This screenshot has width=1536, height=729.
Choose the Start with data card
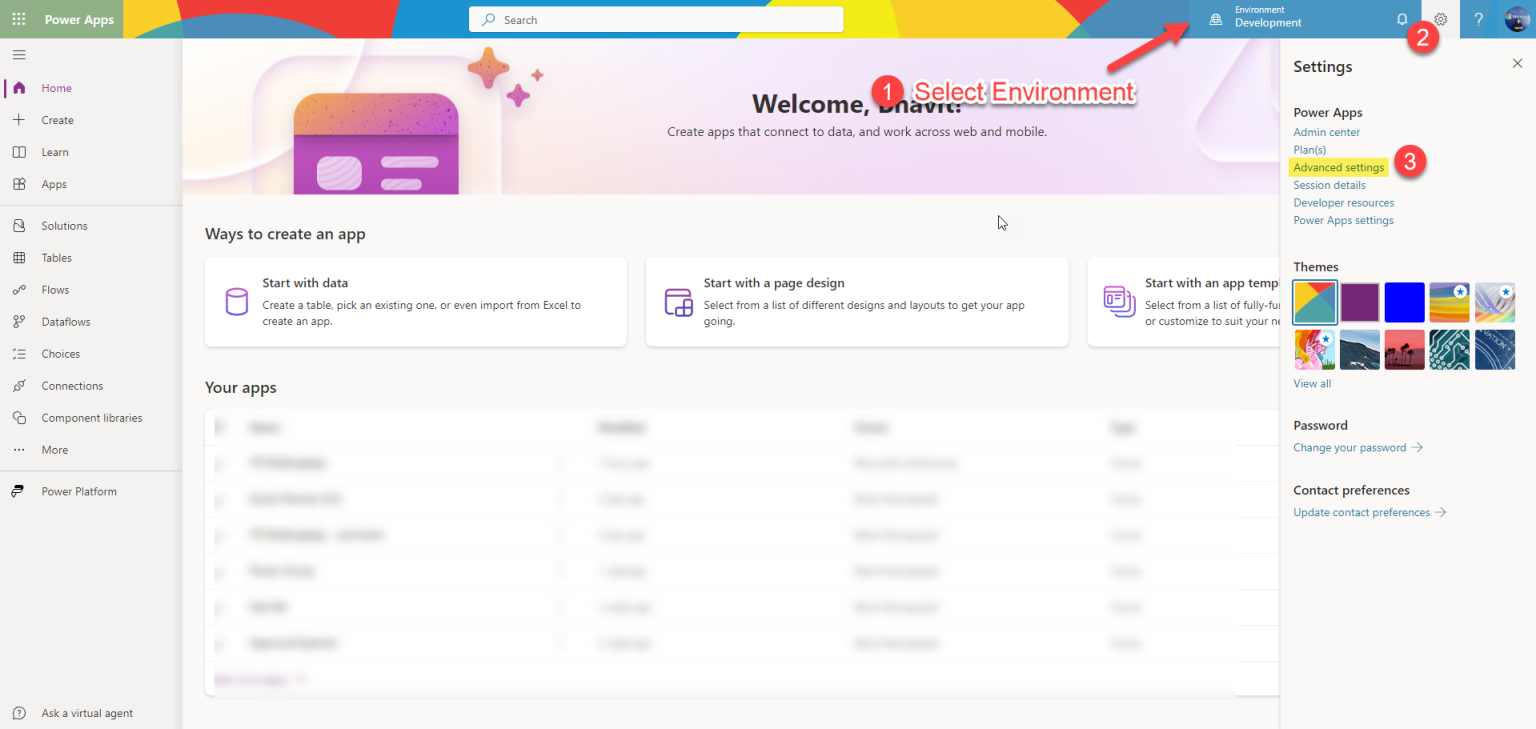coord(416,302)
